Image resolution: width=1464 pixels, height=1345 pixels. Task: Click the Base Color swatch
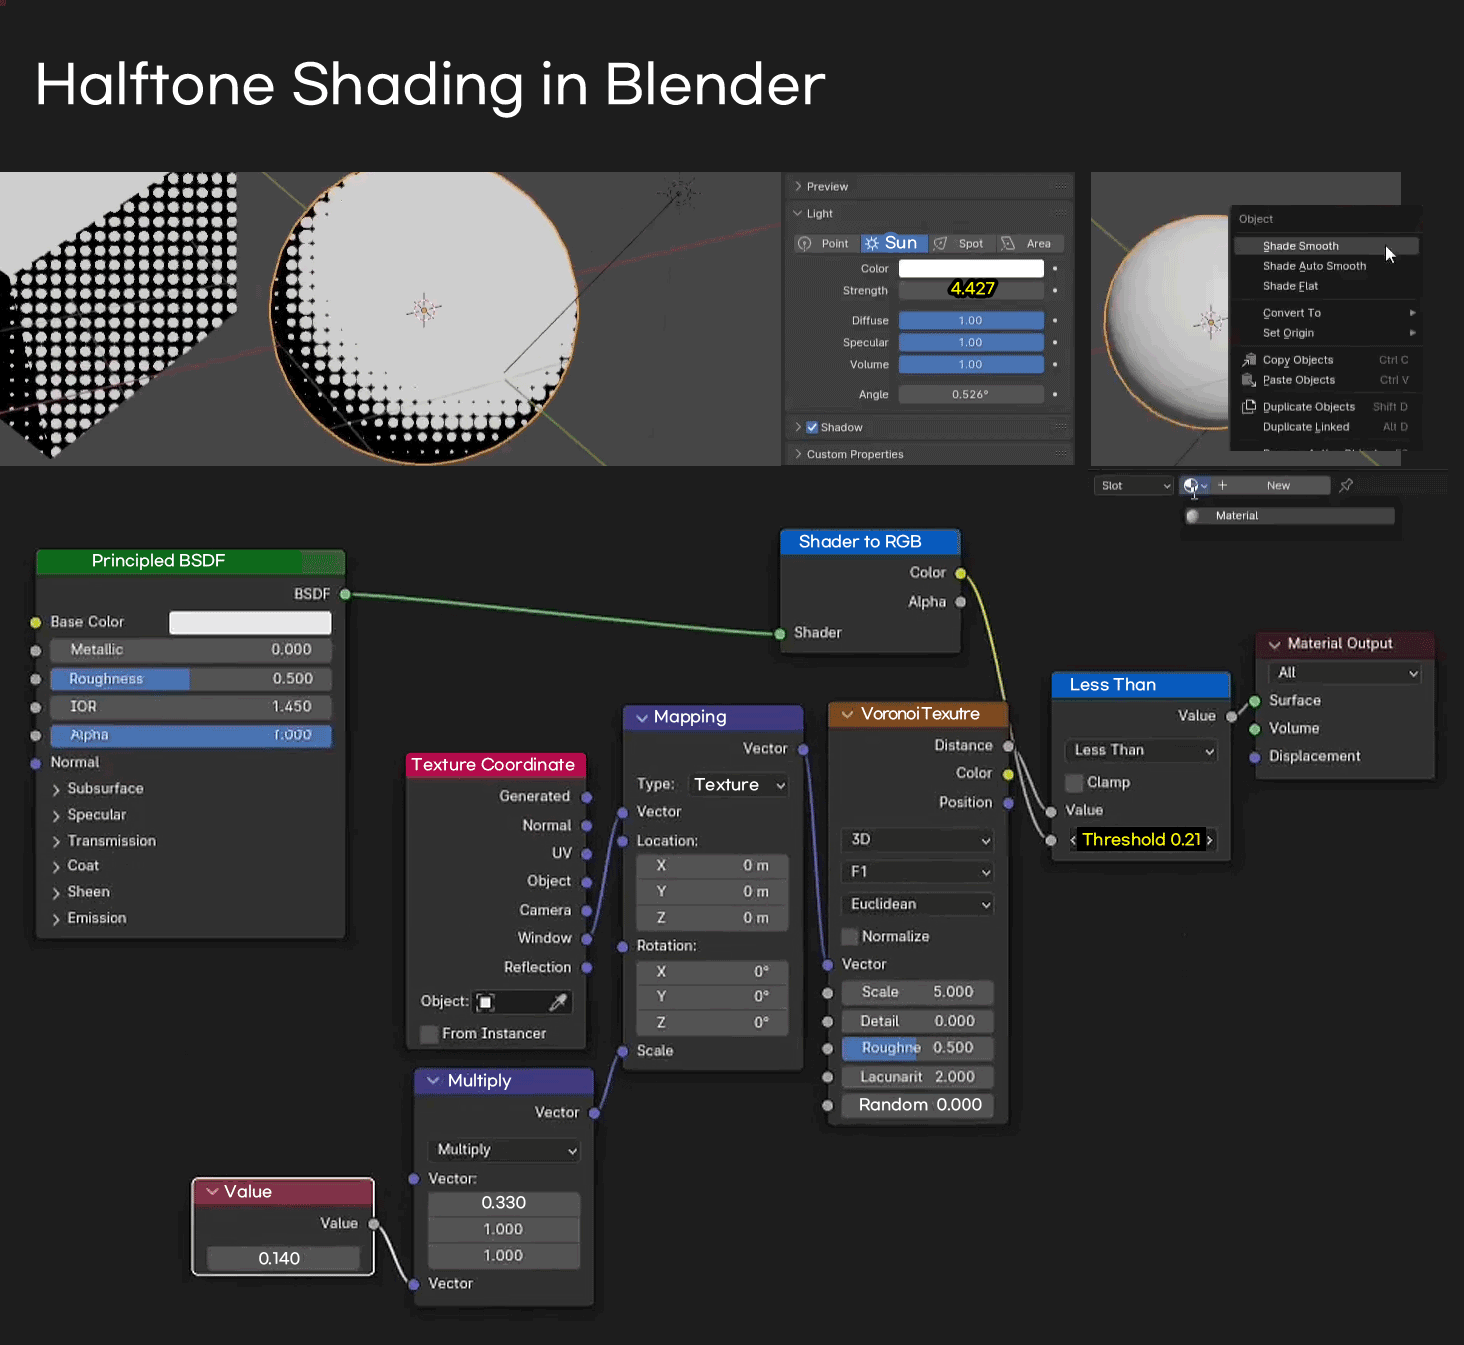click(250, 623)
